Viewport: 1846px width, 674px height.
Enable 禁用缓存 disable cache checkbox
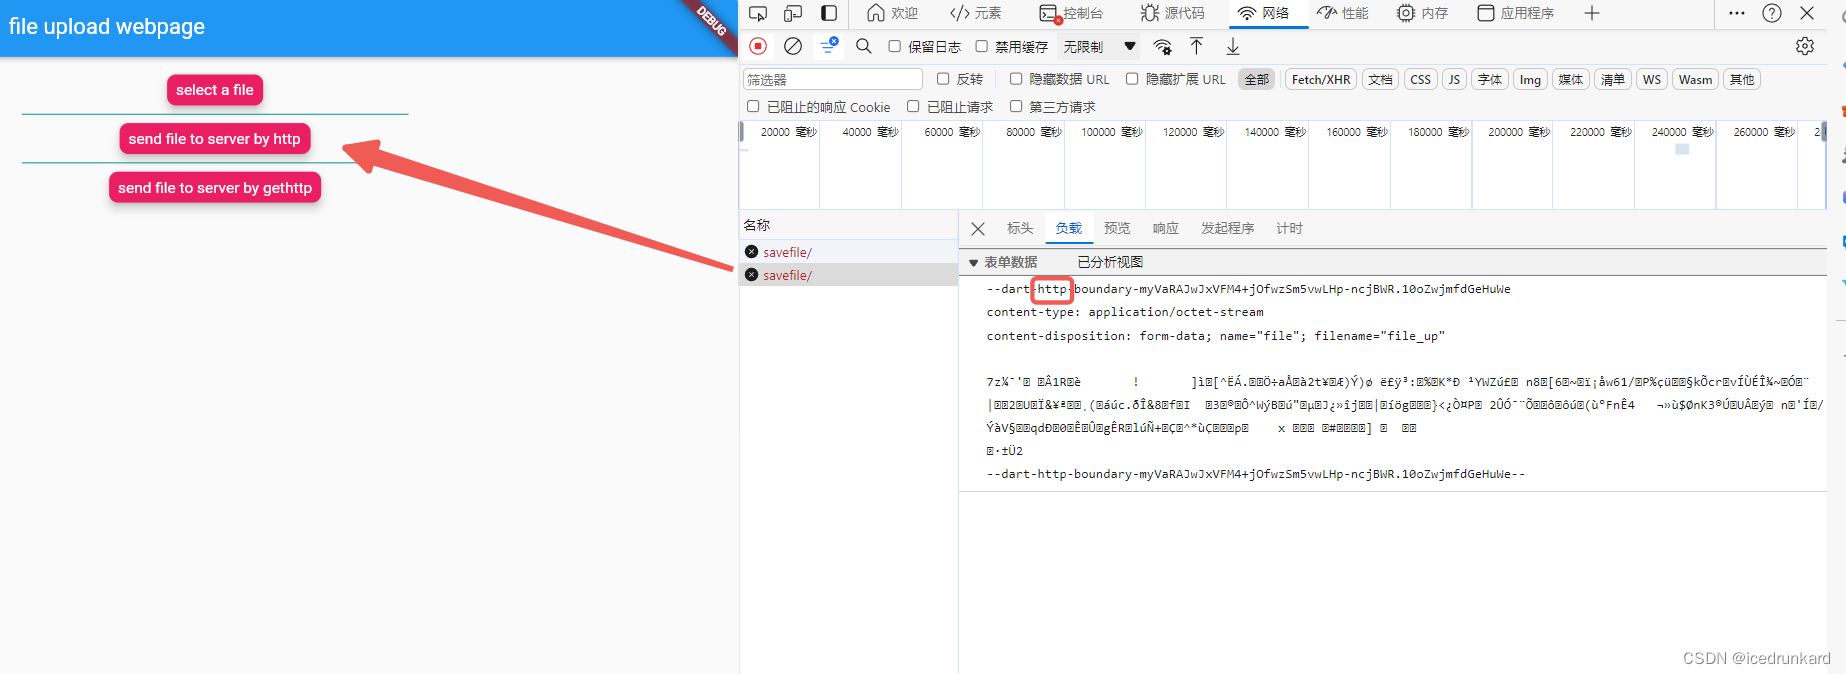[x=982, y=46]
